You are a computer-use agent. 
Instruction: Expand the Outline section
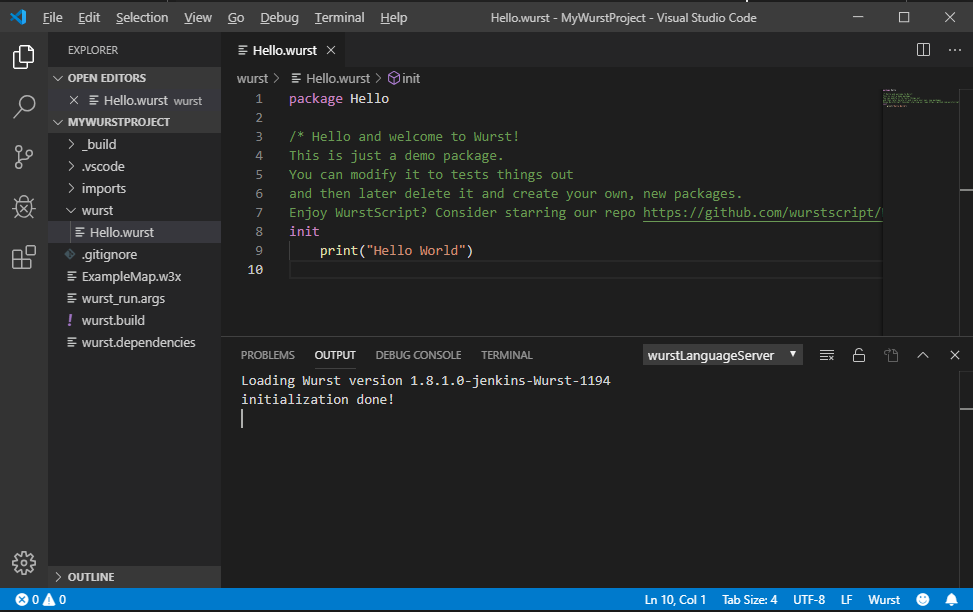point(134,577)
